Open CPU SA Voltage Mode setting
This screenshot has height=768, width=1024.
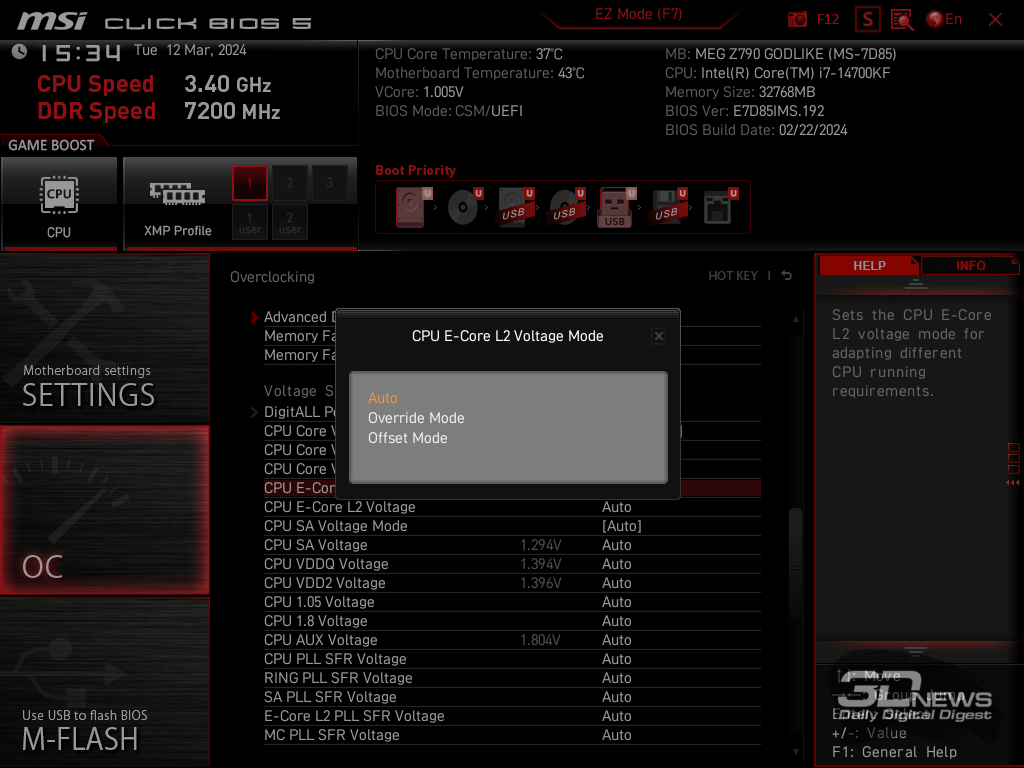tap(512, 526)
